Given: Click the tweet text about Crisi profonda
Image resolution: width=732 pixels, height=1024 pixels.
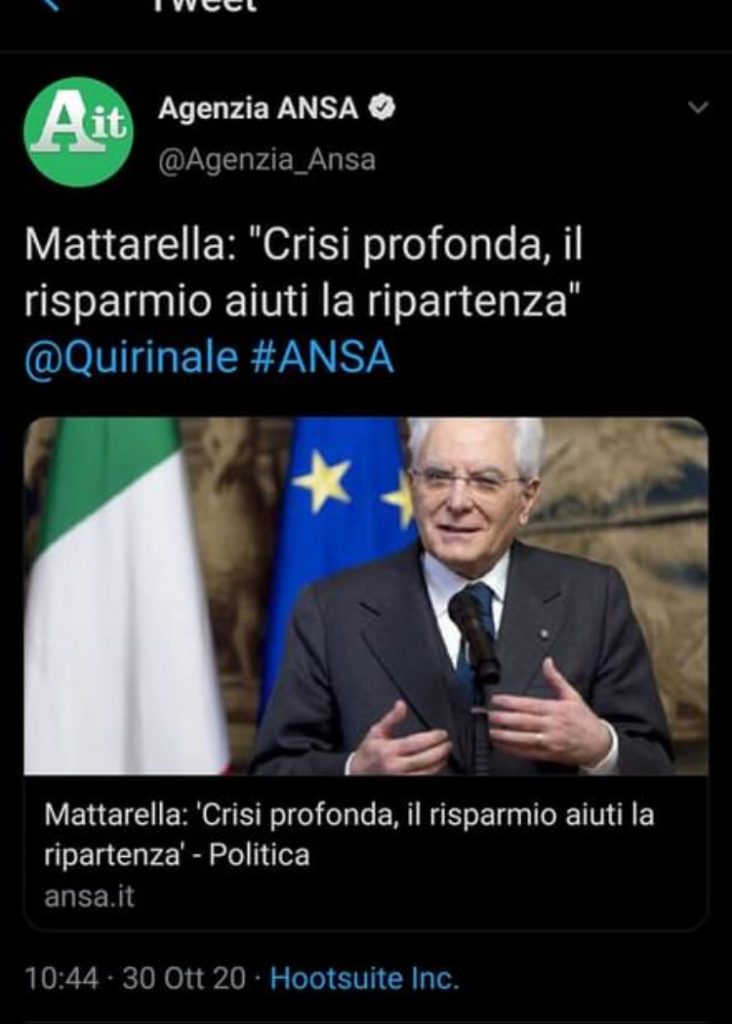Looking at the screenshot, I should click(x=304, y=273).
